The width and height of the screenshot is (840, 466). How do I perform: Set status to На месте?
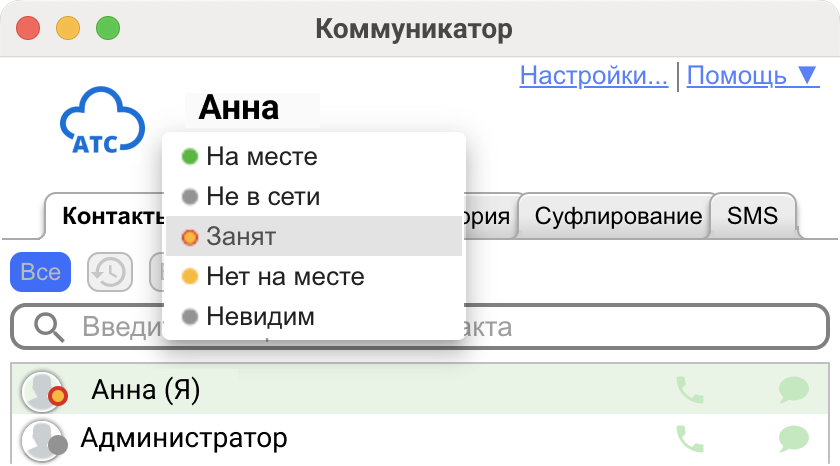click(x=261, y=157)
